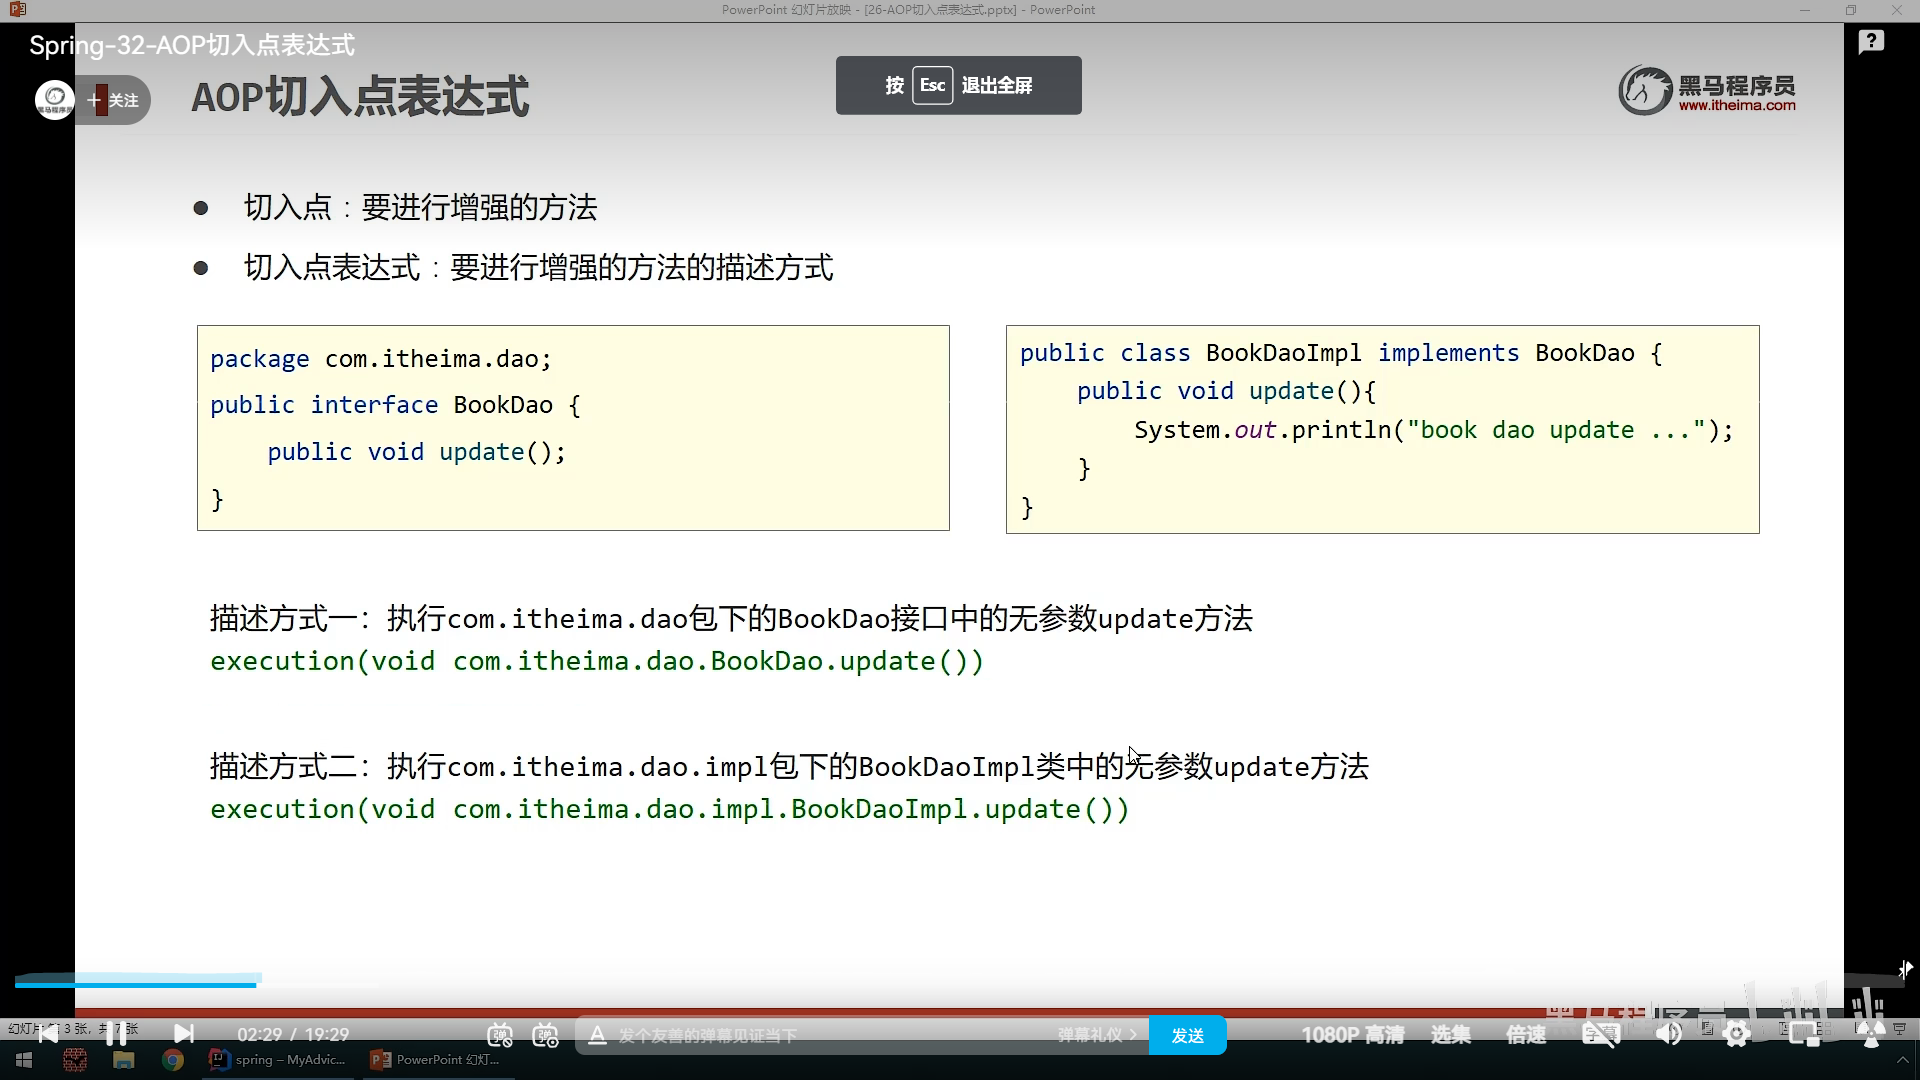This screenshot has height=1080, width=1920.
Task: Click the blue video progress bar
Action: pyautogui.click(x=135, y=985)
